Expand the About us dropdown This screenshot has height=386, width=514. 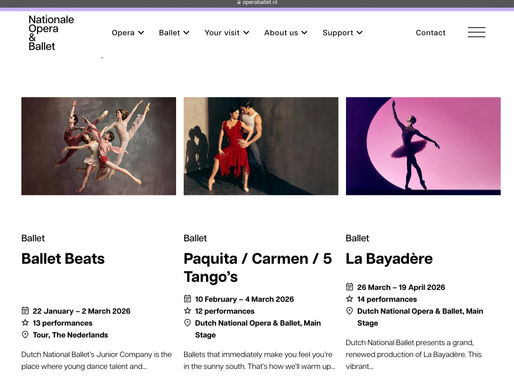point(286,33)
